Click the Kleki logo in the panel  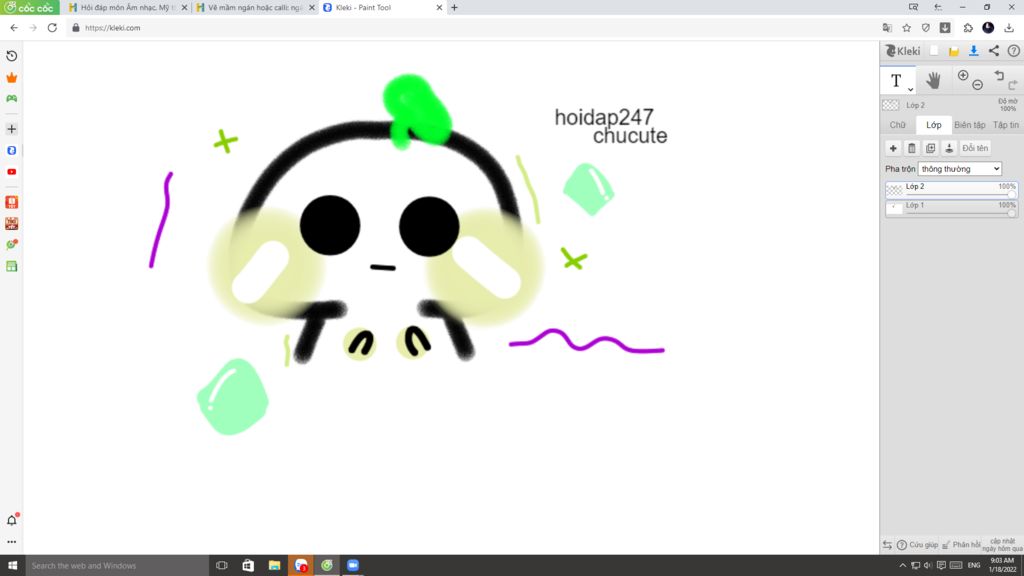(903, 51)
